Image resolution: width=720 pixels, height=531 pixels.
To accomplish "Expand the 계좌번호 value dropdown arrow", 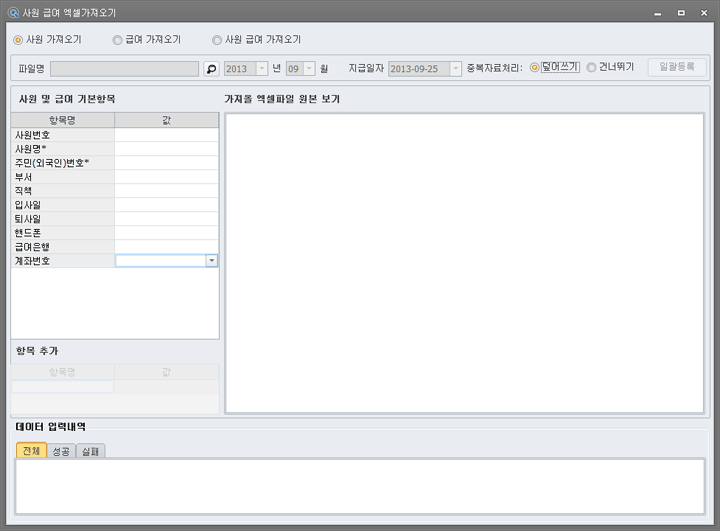I will coord(211,260).
